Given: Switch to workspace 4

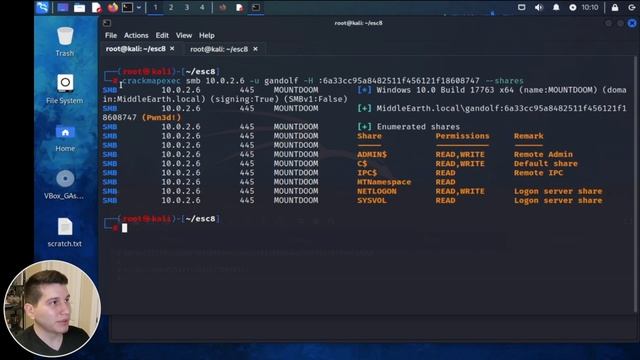Looking at the screenshot, I should tap(202, 7).
